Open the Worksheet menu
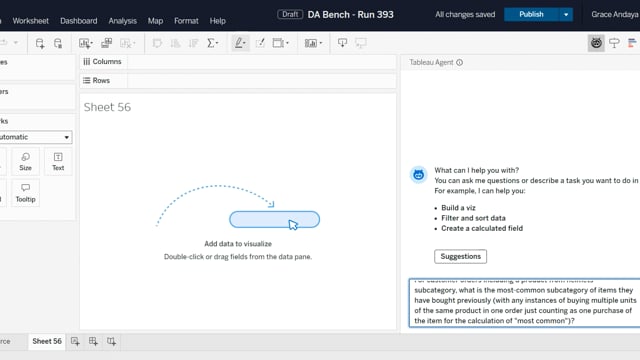Screen dimensions: 640x360 [30, 21]
